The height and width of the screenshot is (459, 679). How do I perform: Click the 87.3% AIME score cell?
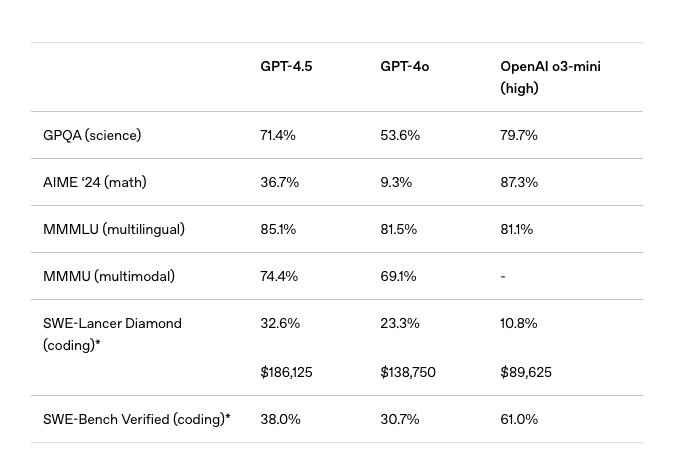click(519, 182)
